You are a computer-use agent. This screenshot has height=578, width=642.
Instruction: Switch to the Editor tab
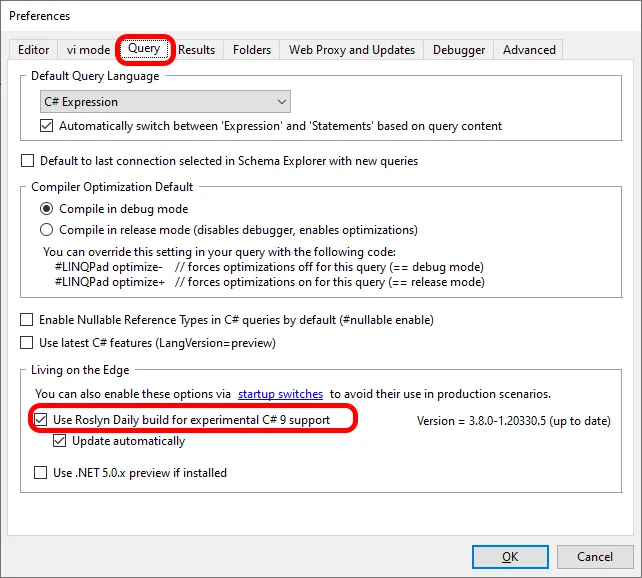coord(34,49)
